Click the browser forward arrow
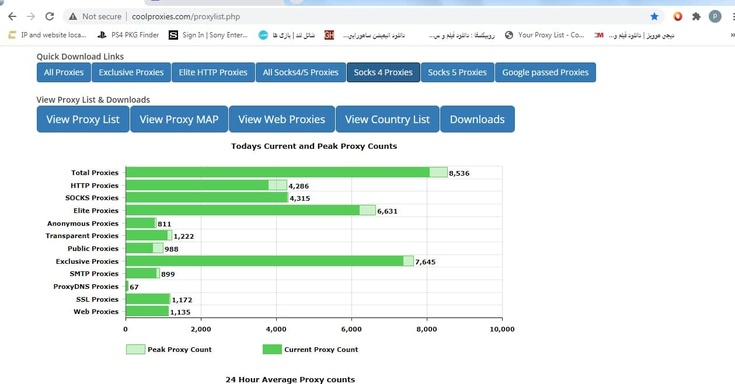 pyautogui.click(x=31, y=16)
